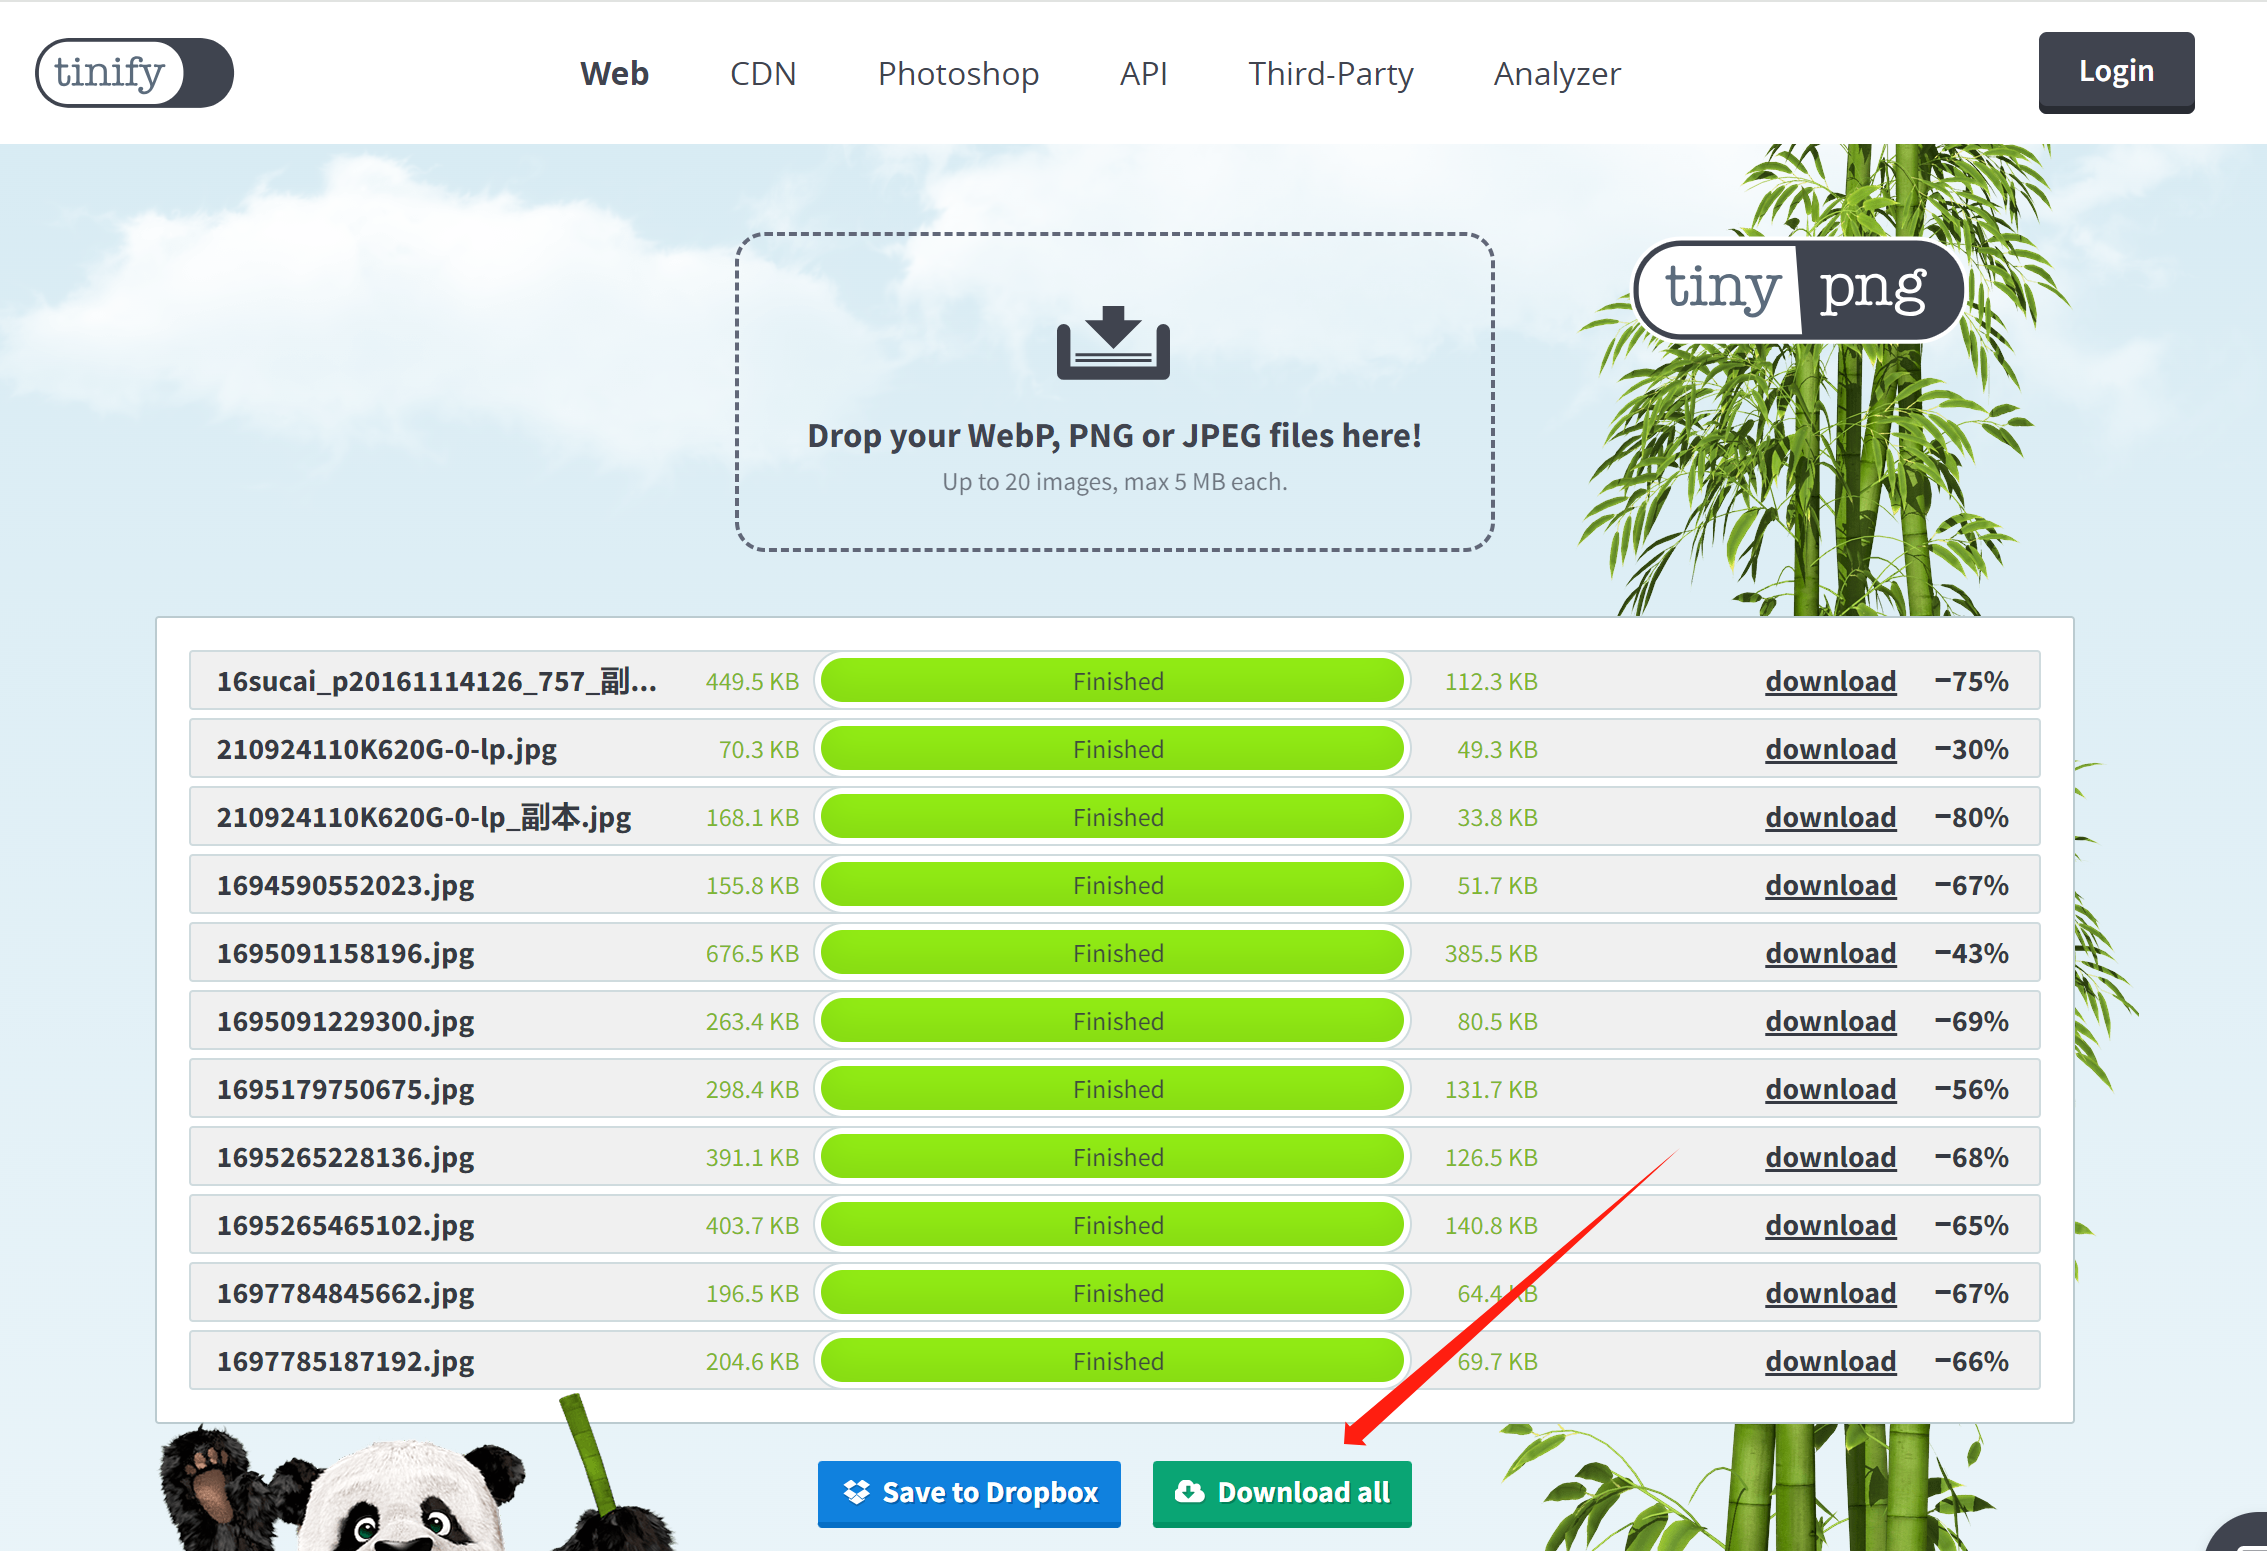Download 1697784845662.jpg
Screen dimensions: 2267x1551
[x=1830, y=1293]
